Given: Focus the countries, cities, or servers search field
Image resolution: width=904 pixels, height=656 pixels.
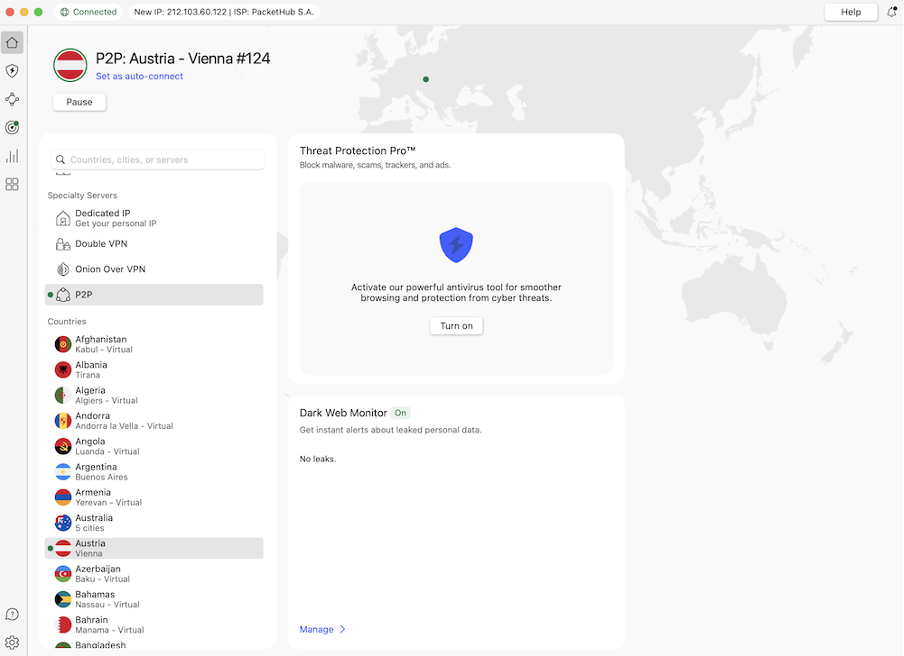Looking at the screenshot, I should pos(158,160).
